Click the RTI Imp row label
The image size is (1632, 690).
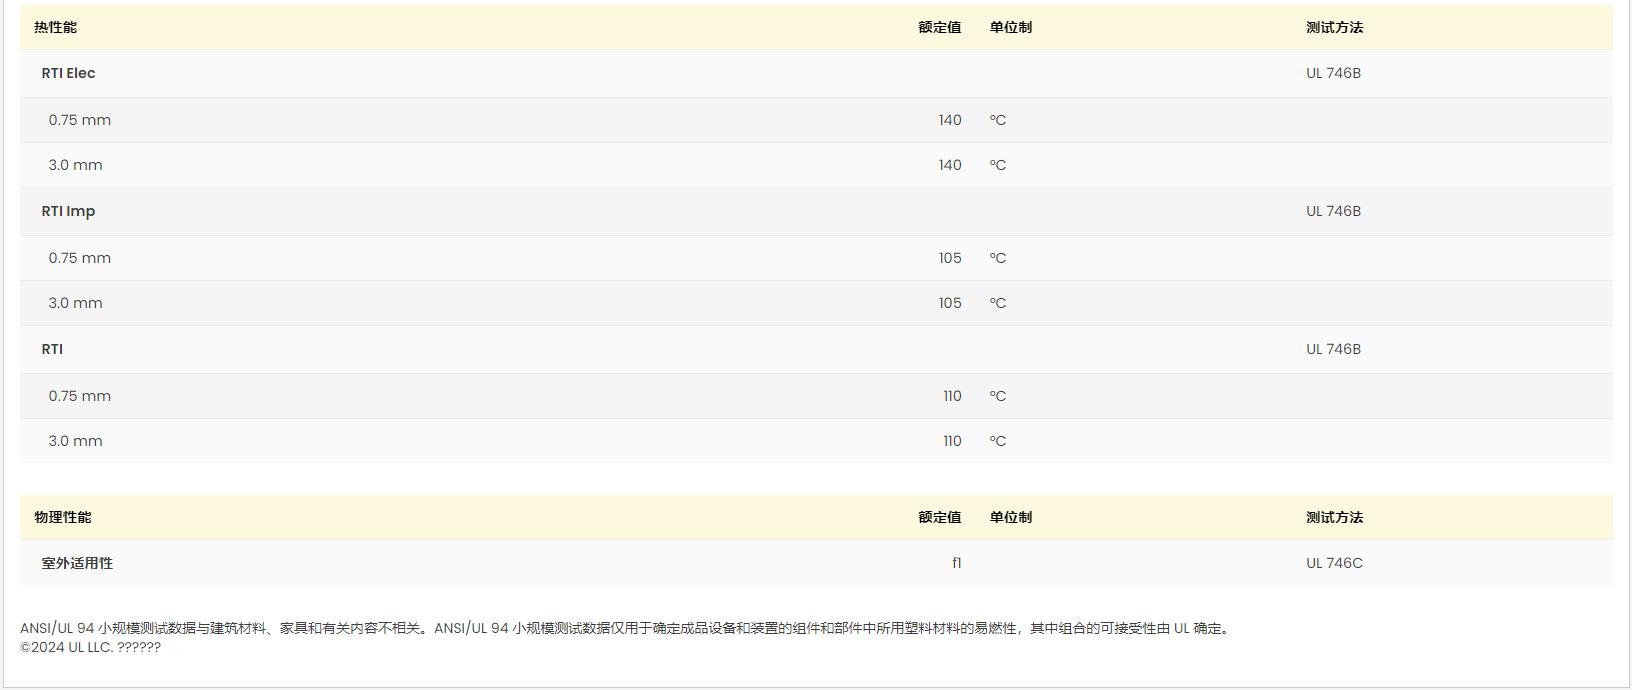[x=68, y=212]
